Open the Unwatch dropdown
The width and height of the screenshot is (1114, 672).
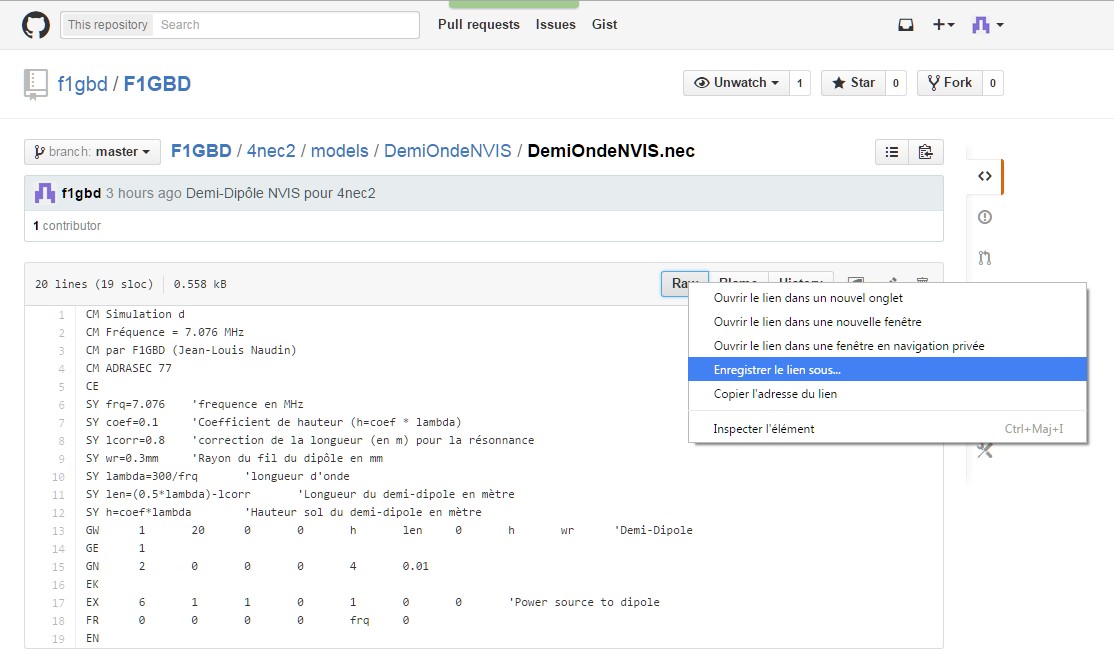736,83
